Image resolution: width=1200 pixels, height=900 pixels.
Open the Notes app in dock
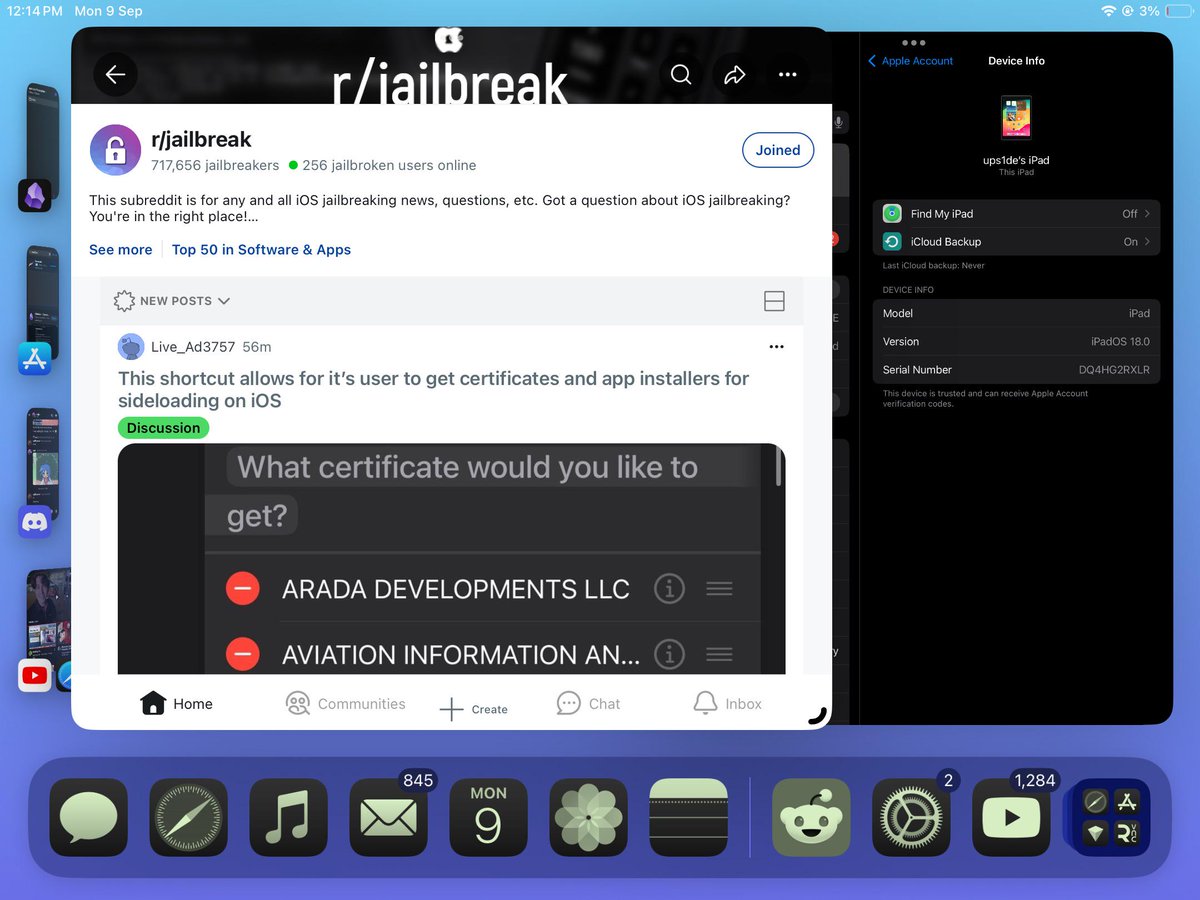point(689,817)
